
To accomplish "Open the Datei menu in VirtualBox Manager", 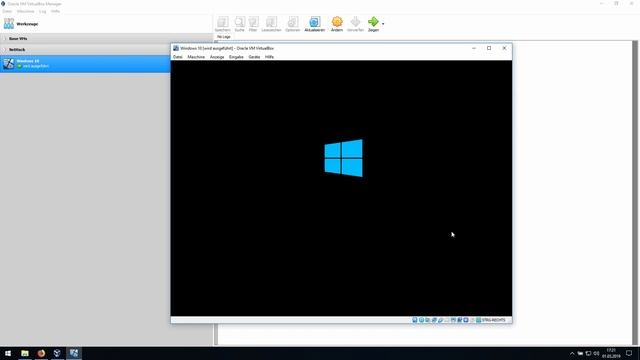I will click(x=7, y=11).
